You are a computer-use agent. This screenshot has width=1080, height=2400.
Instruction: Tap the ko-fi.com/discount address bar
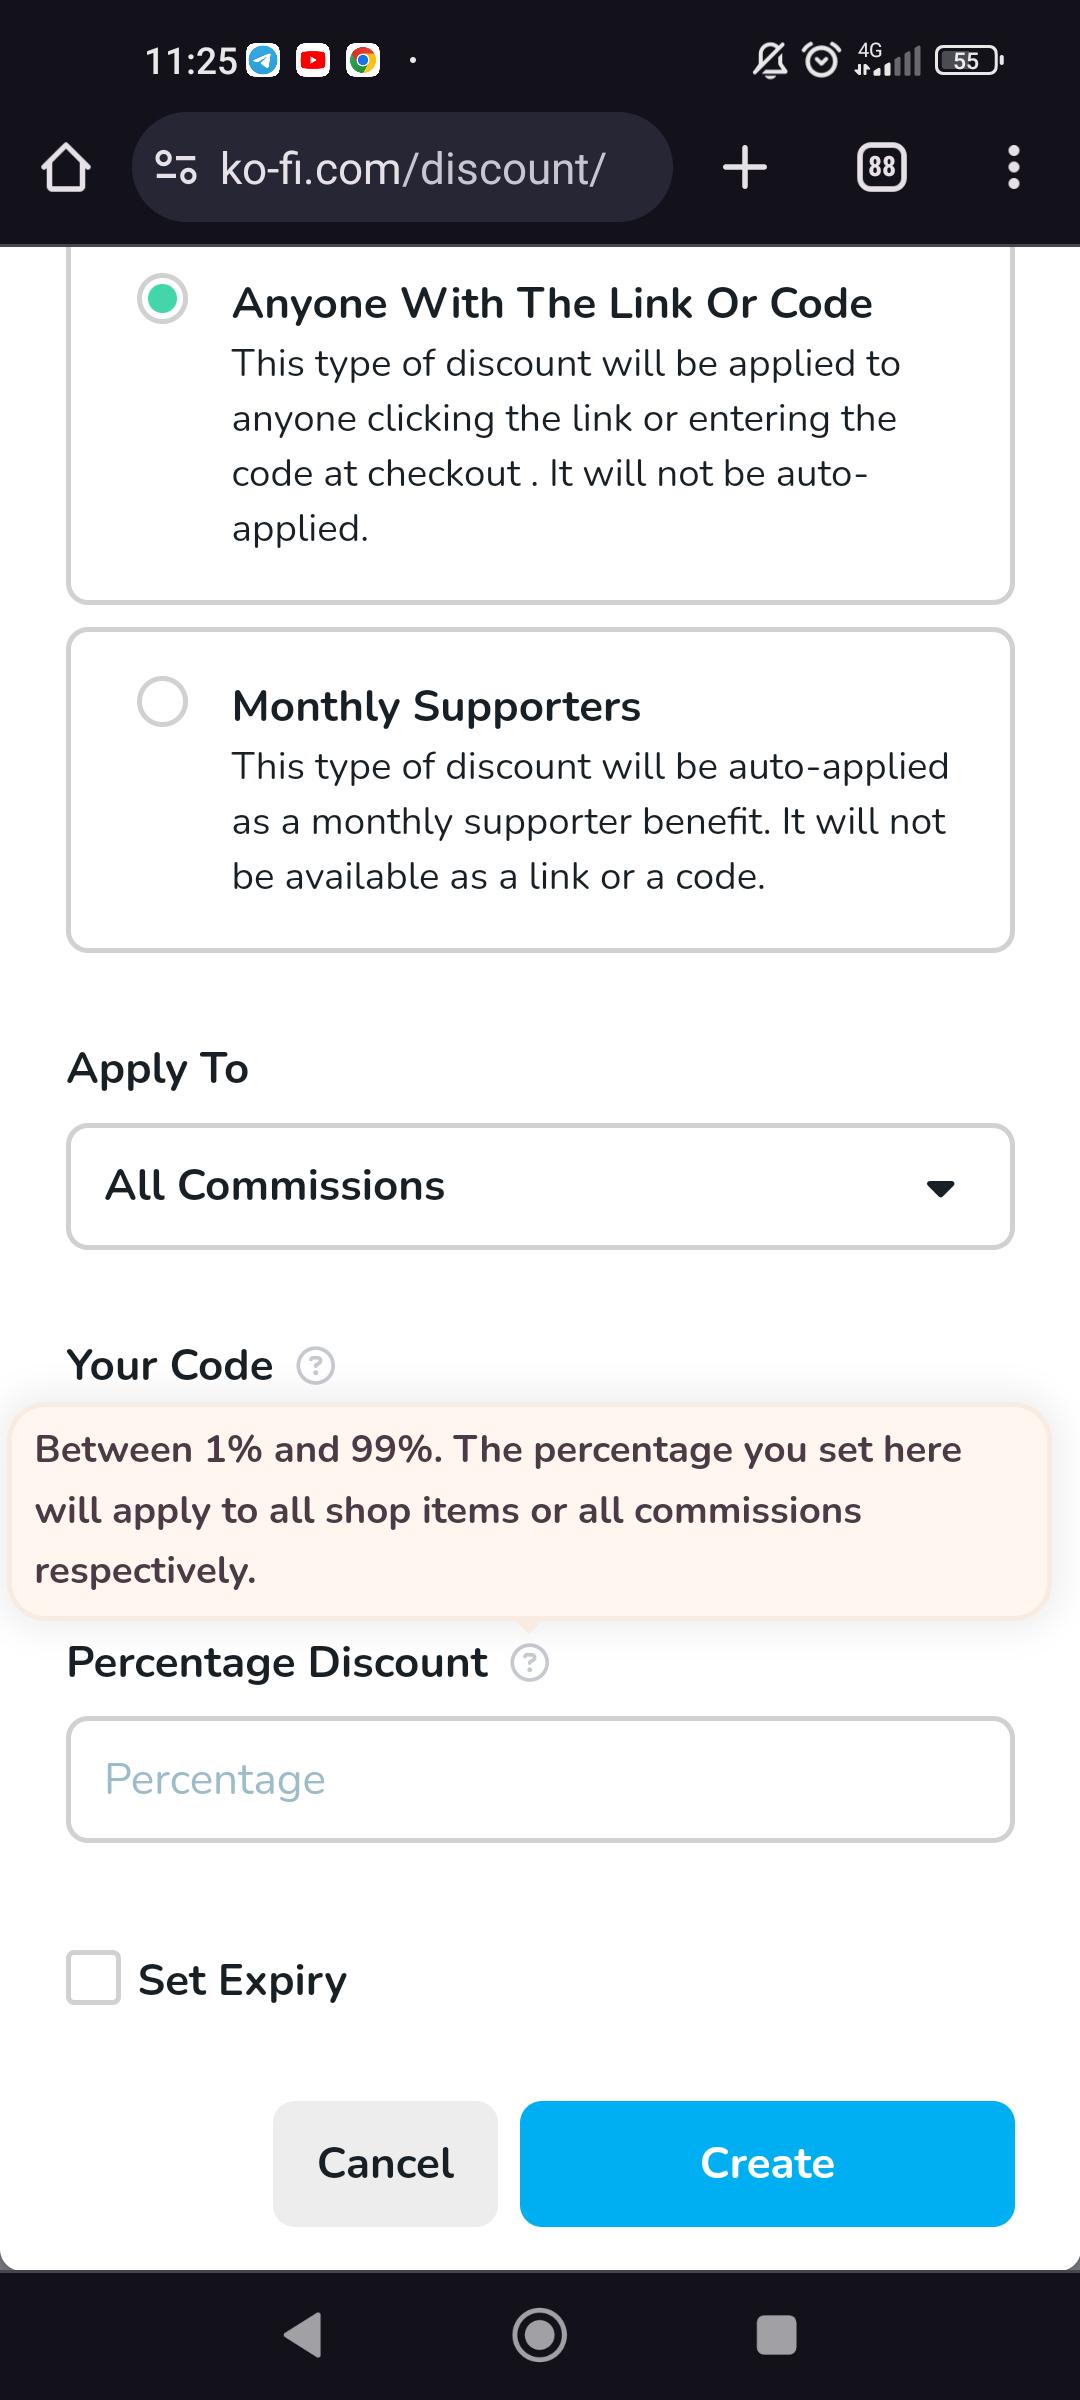[412, 168]
